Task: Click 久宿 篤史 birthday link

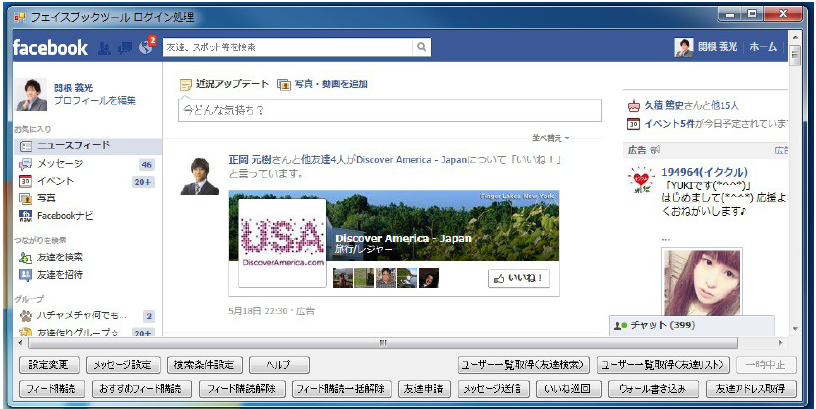Action: pyautogui.click(x=664, y=106)
